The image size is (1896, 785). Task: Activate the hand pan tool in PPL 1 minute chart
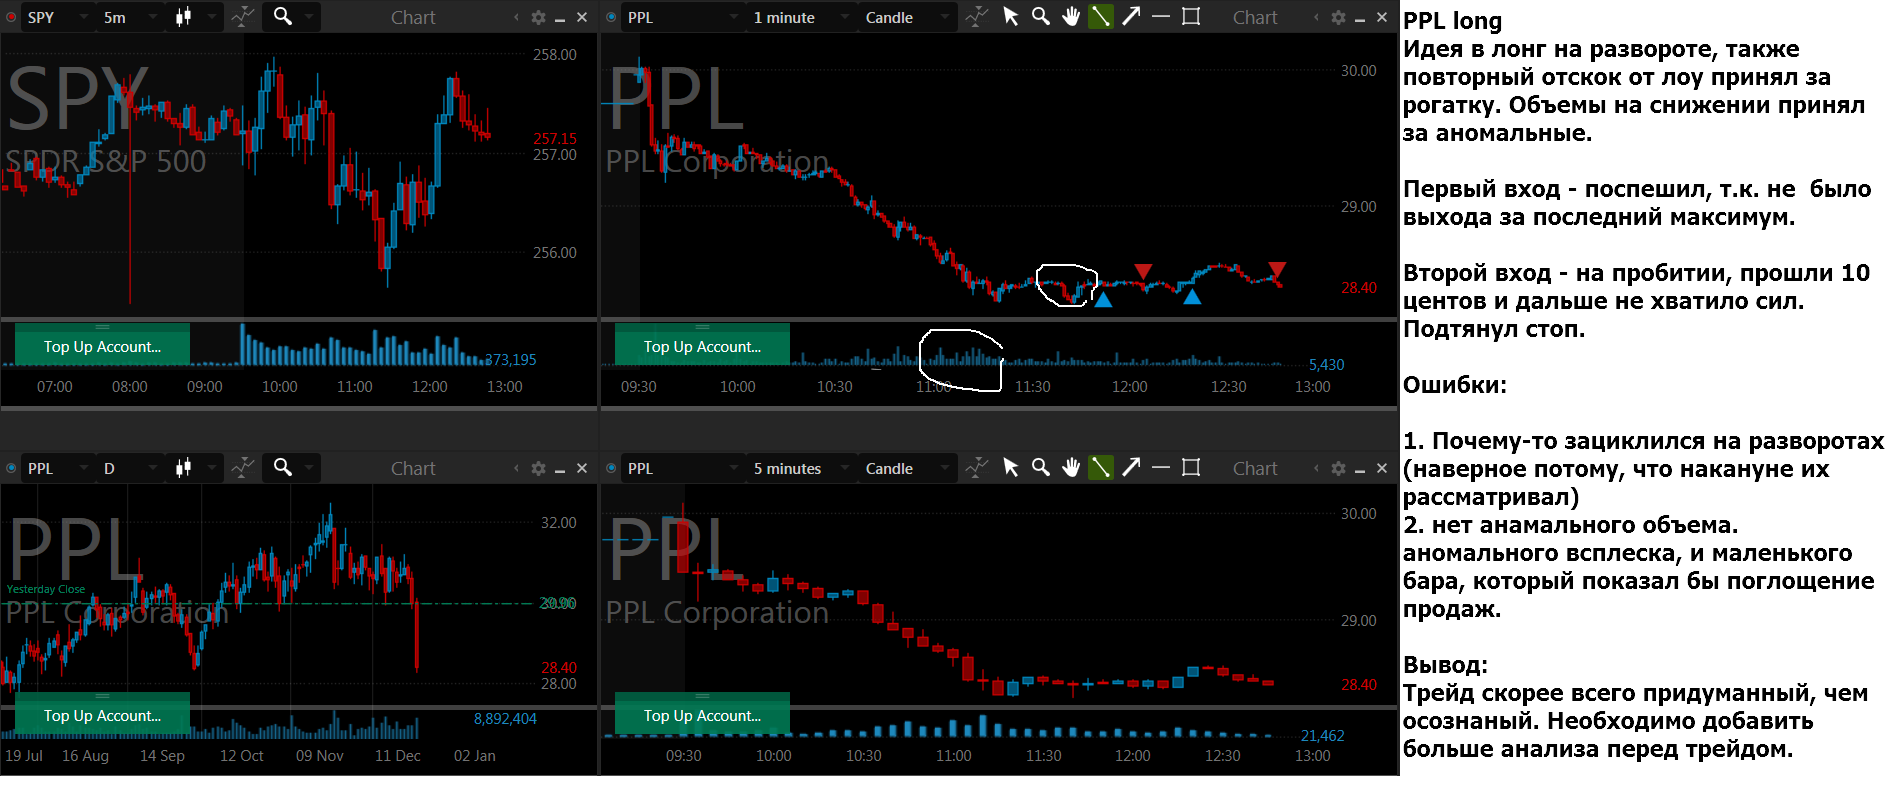[1071, 17]
